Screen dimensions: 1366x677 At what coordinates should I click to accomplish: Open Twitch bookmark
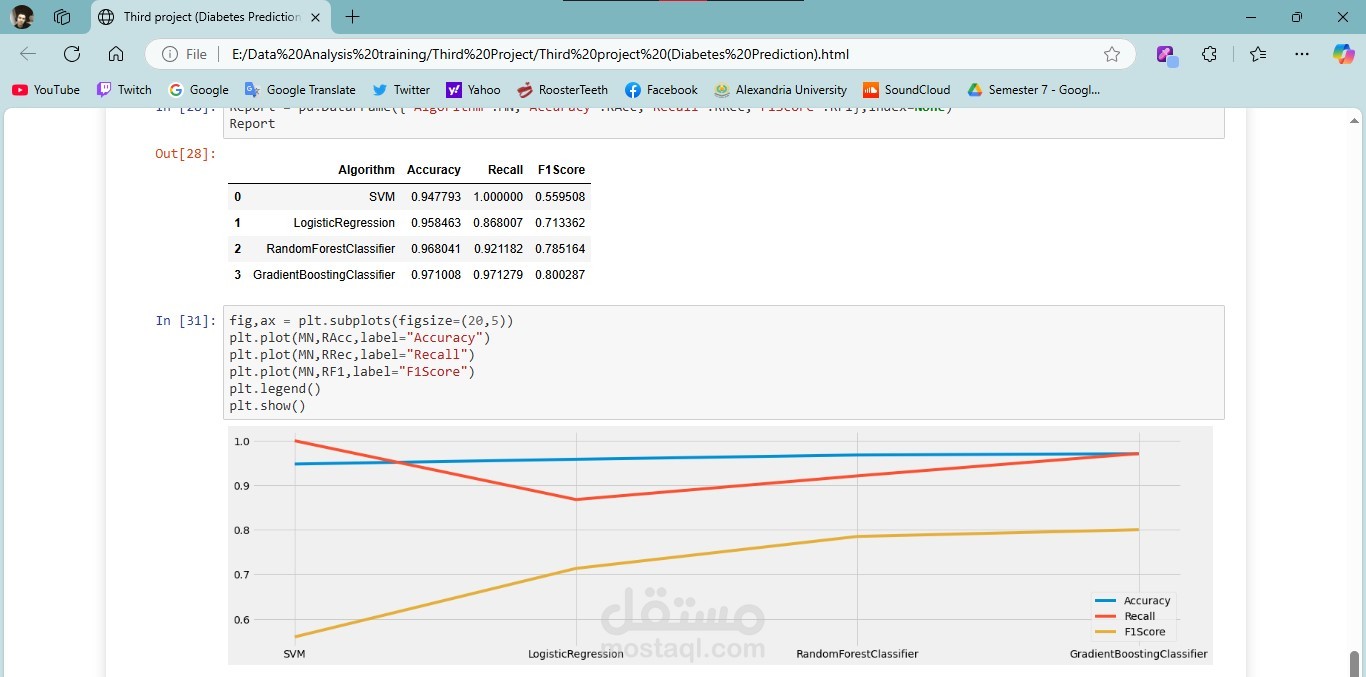[124, 90]
